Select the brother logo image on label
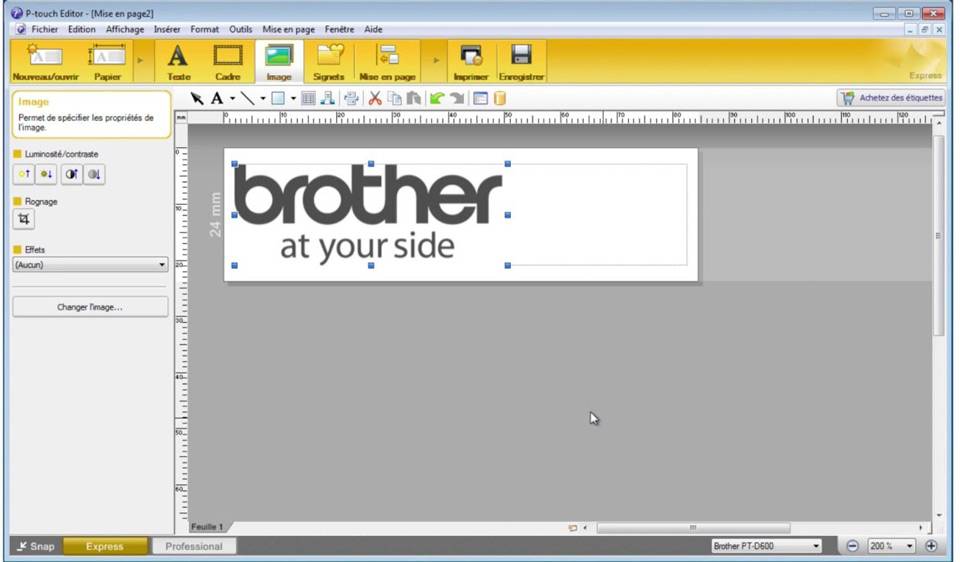960x562 pixels. click(x=370, y=215)
